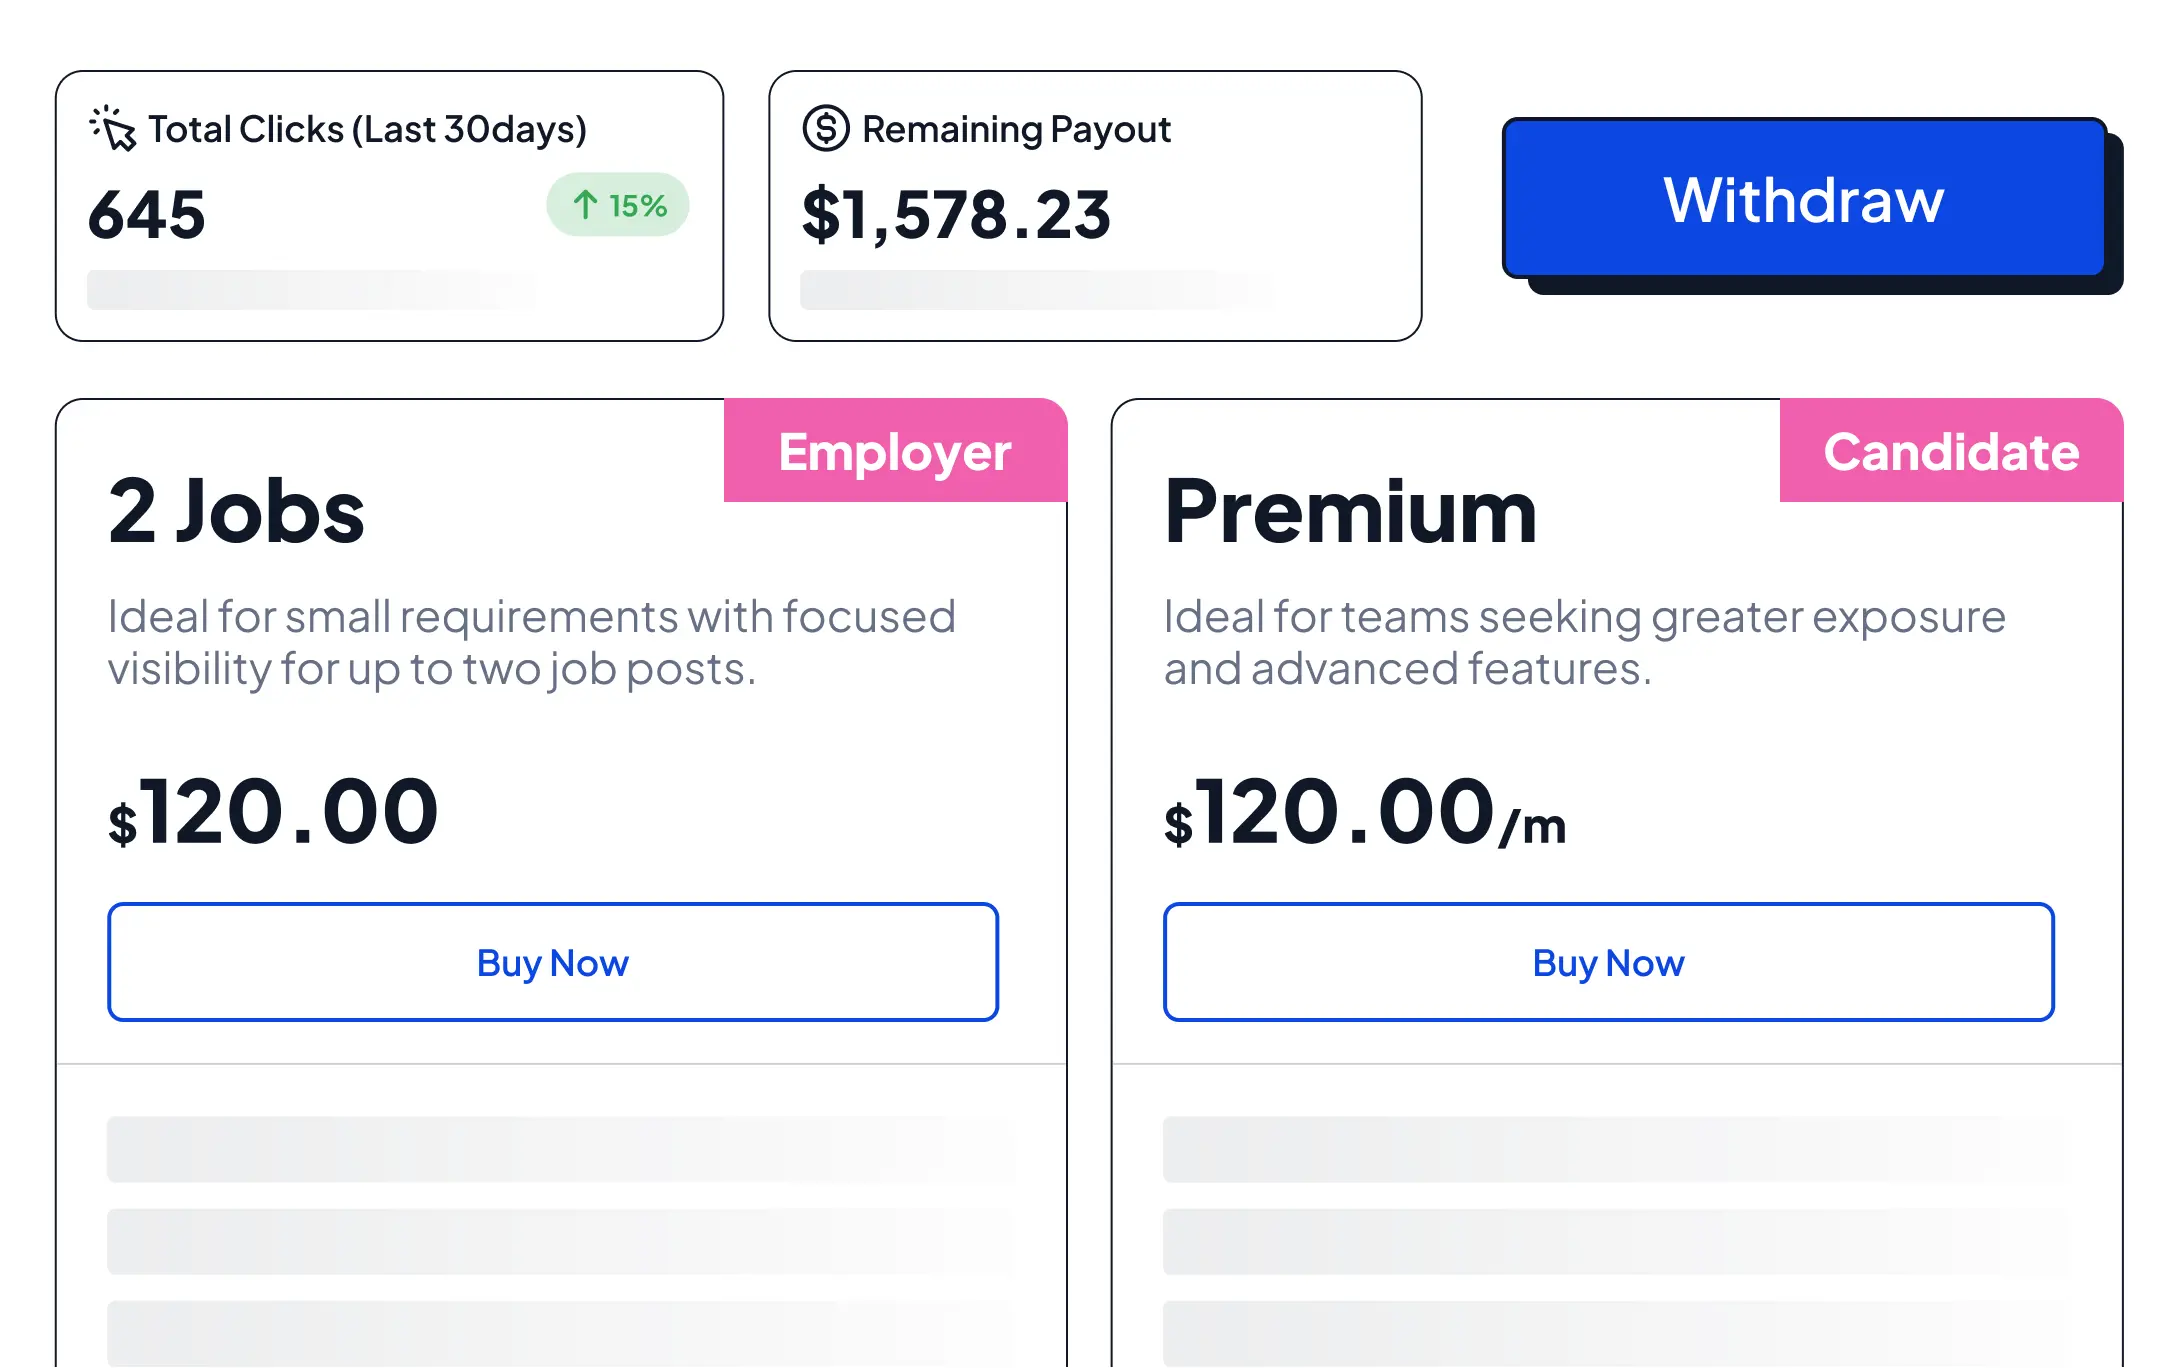Screen dimensions: 2176x1368
Task: Click the cursor click icon beside Total Clicks
Action: (x=111, y=128)
